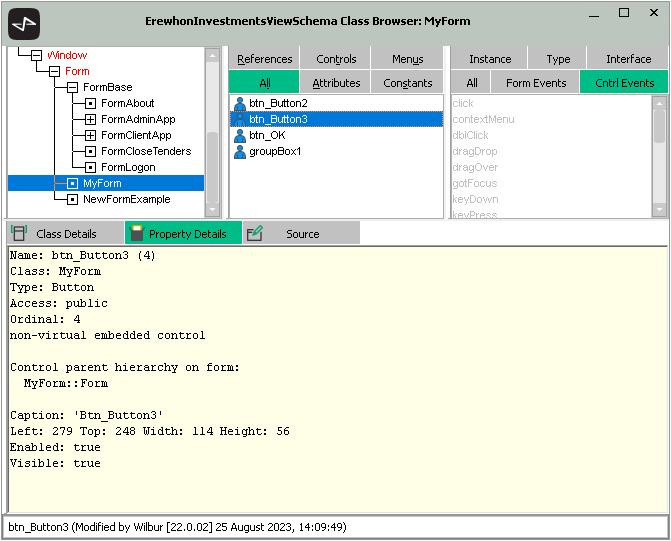Click the btn_Button2 property icon
This screenshot has width=671, height=541.
(240, 103)
